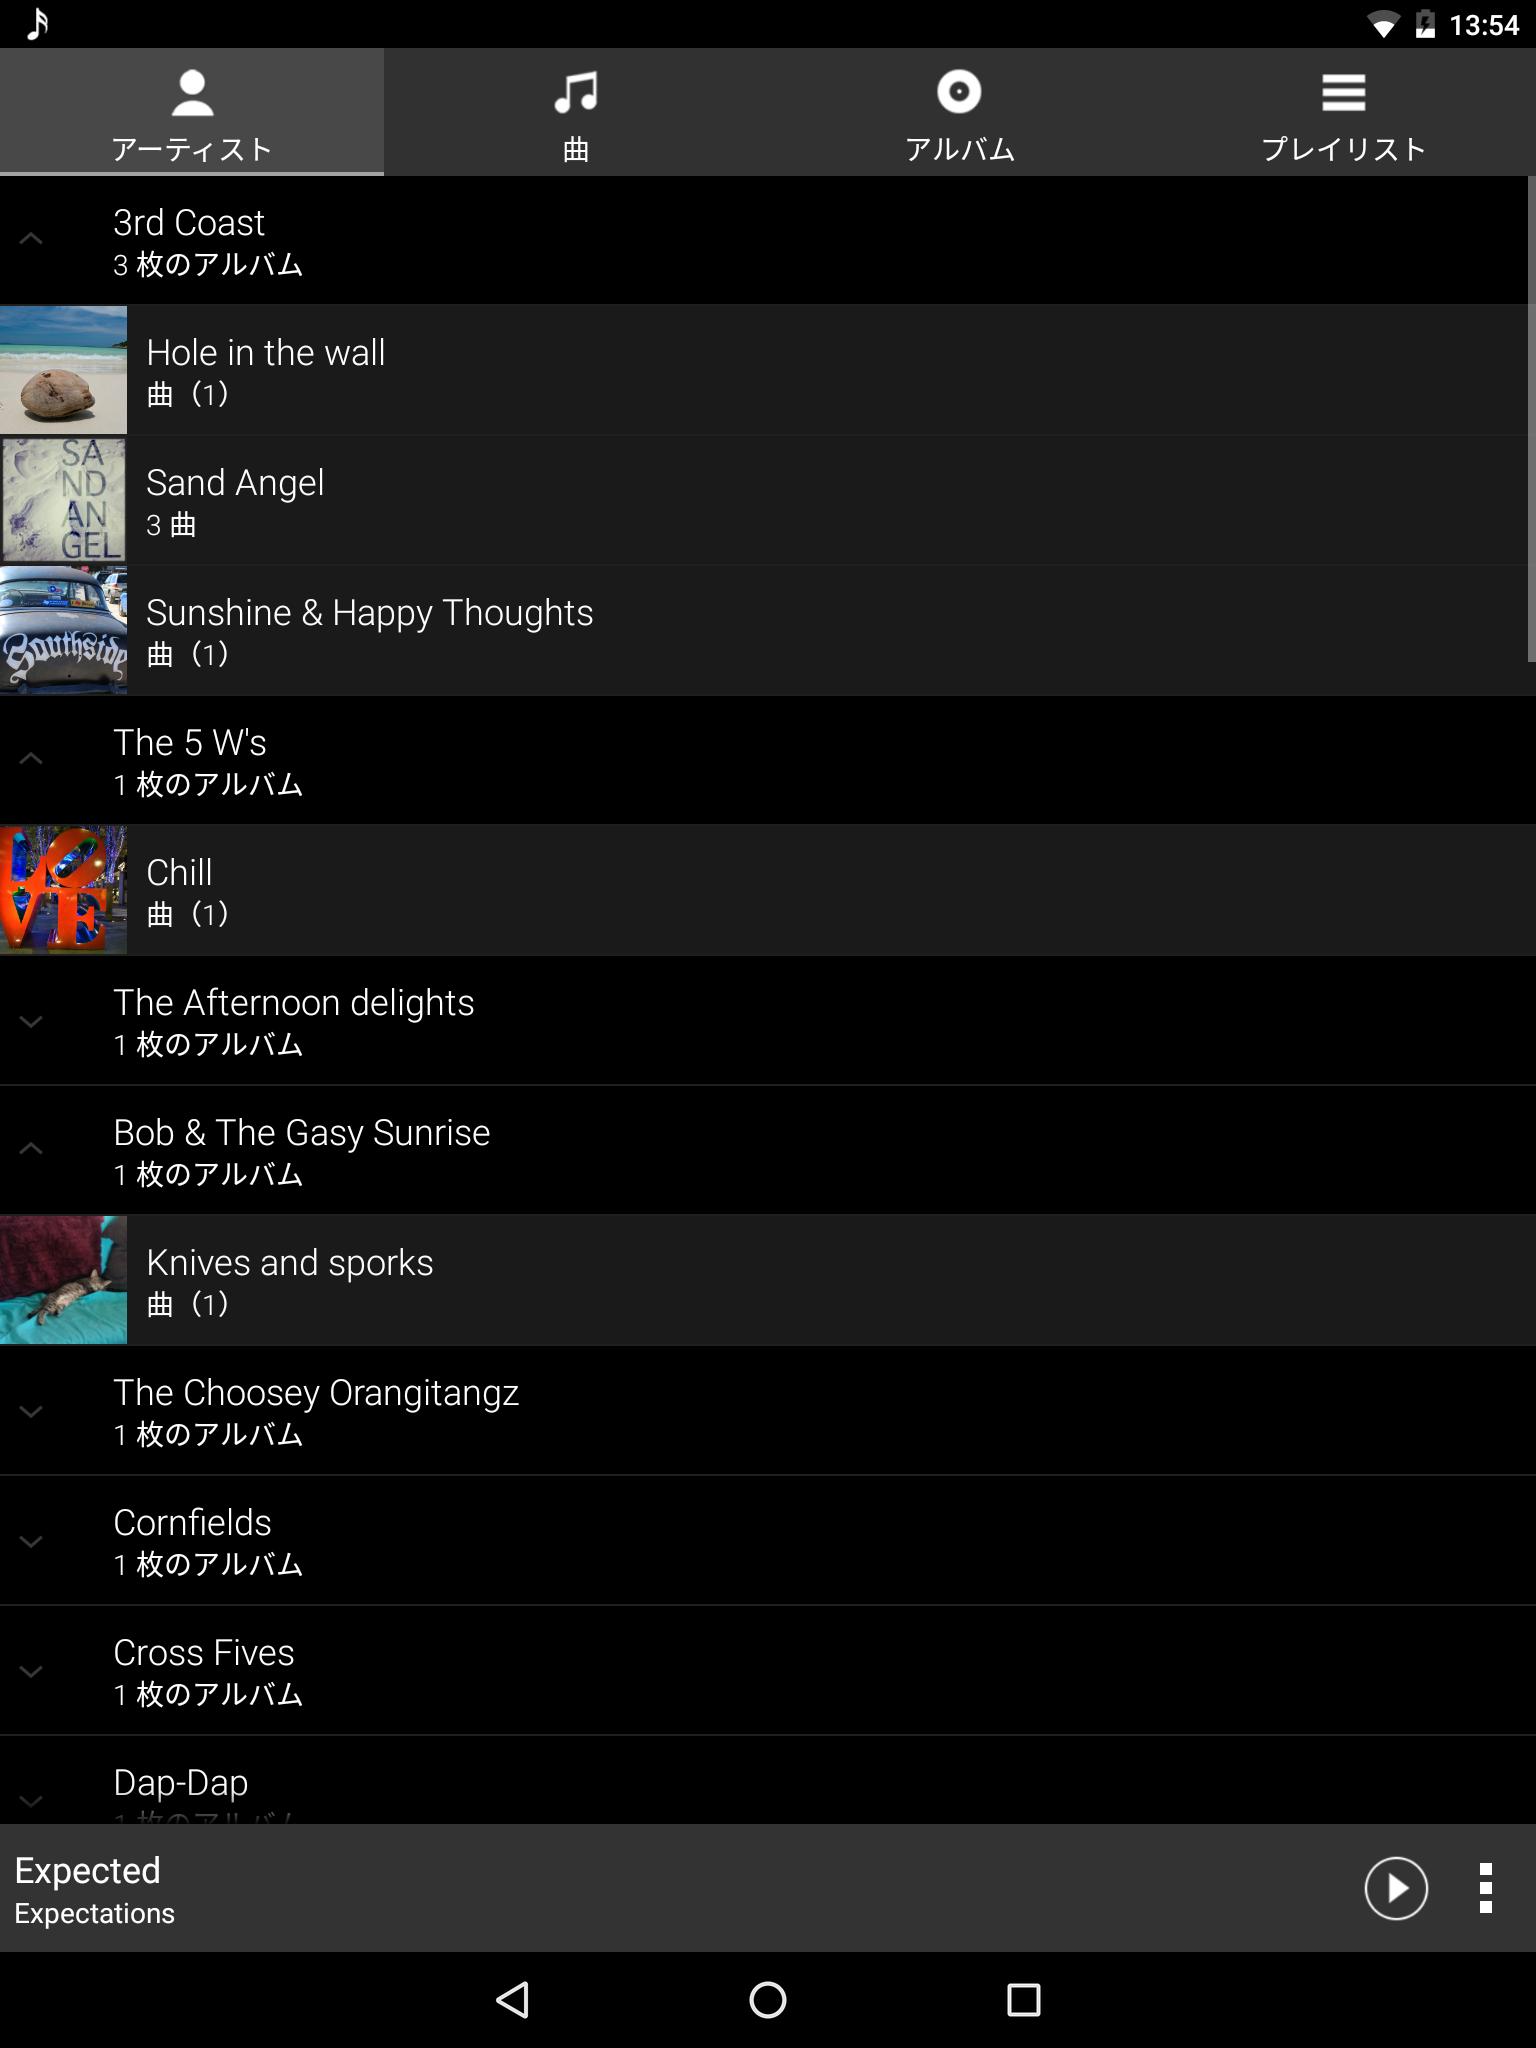This screenshot has width=1536, height=2048.
Task: Collapse Bob & The Gasy Sunrise
Action: [x=31, y=1149]
